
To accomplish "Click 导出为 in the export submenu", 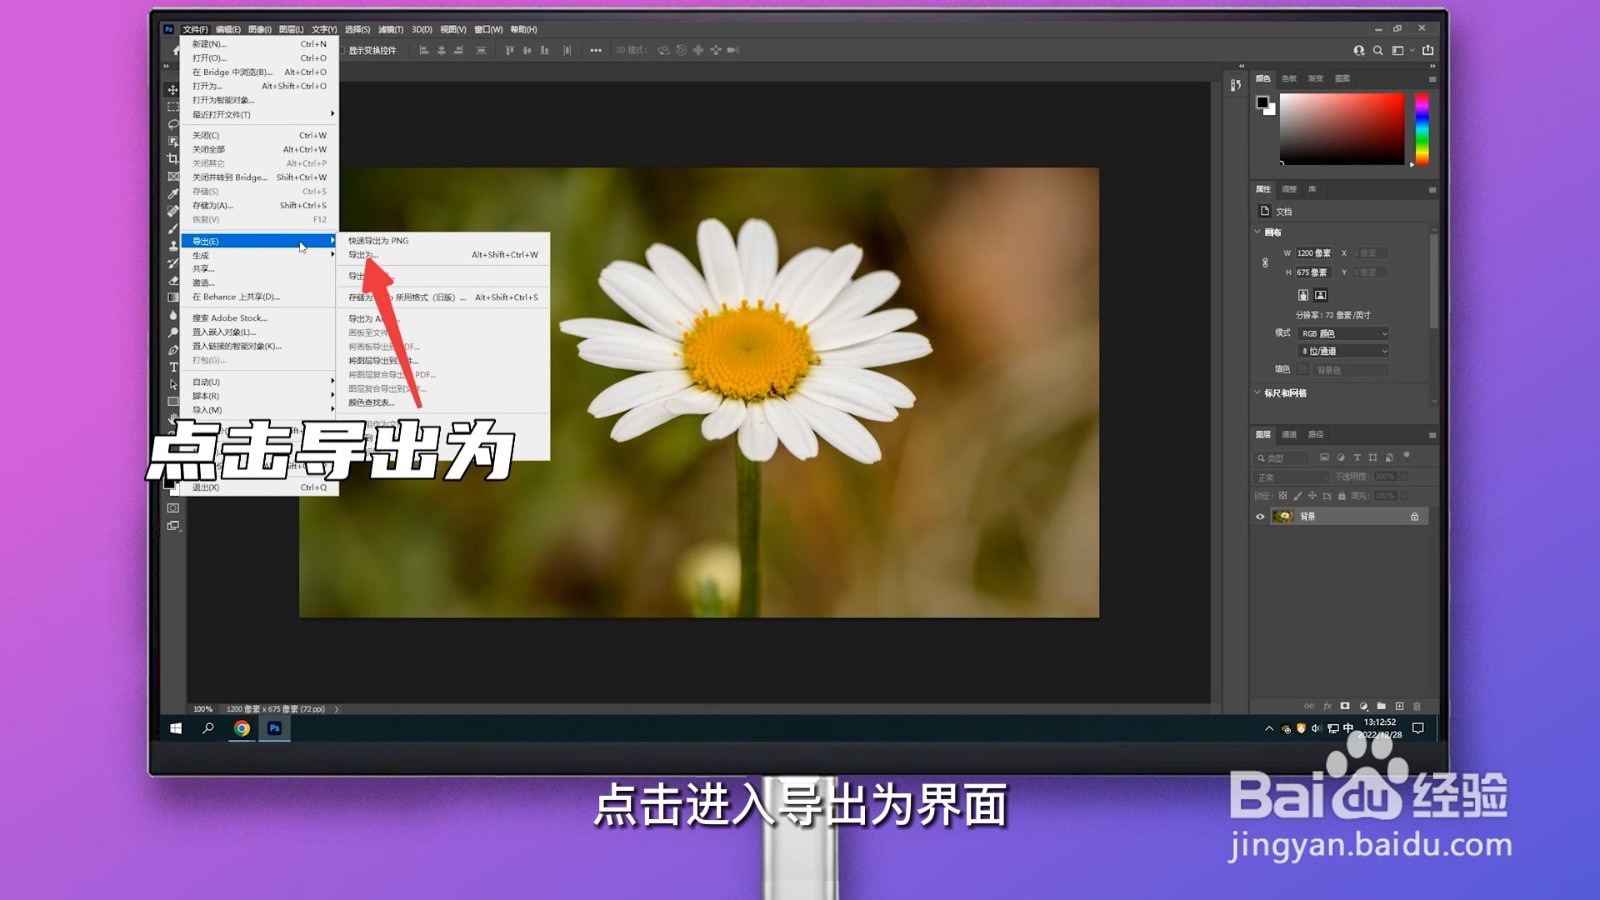I will pyautogui.click(x=365, y=254).
